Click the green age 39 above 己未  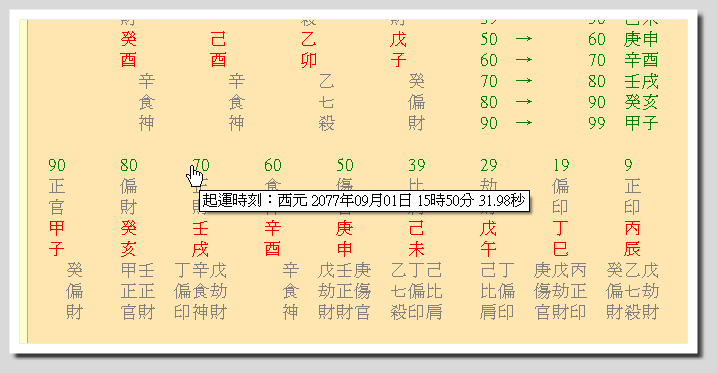[417, 165]
